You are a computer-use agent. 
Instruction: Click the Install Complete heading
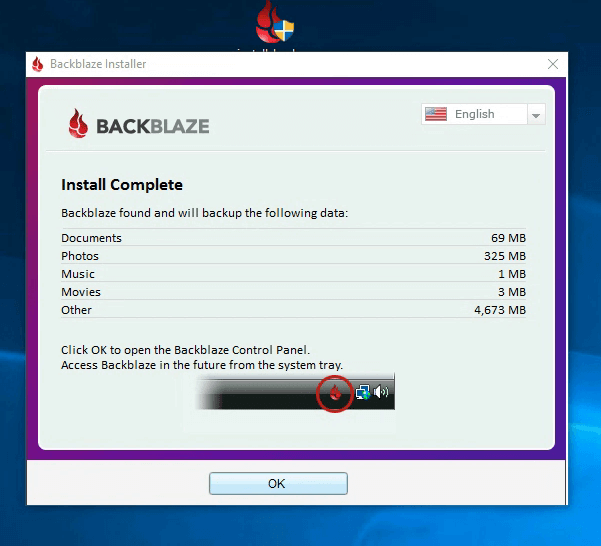tap(122, 185)
